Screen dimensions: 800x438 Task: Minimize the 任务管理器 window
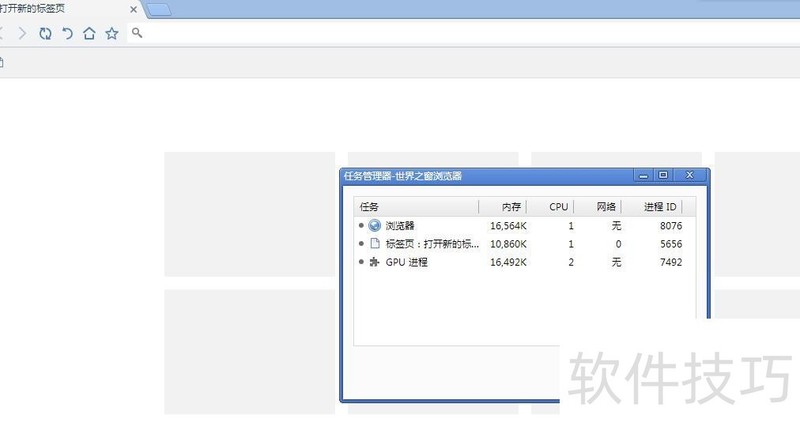coord(644,175)
